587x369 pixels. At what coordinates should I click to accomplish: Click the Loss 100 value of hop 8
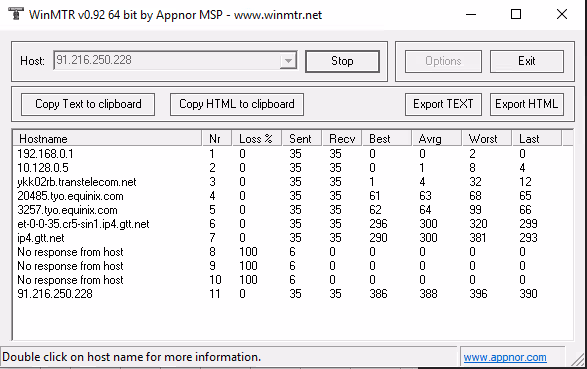(248, 252)
